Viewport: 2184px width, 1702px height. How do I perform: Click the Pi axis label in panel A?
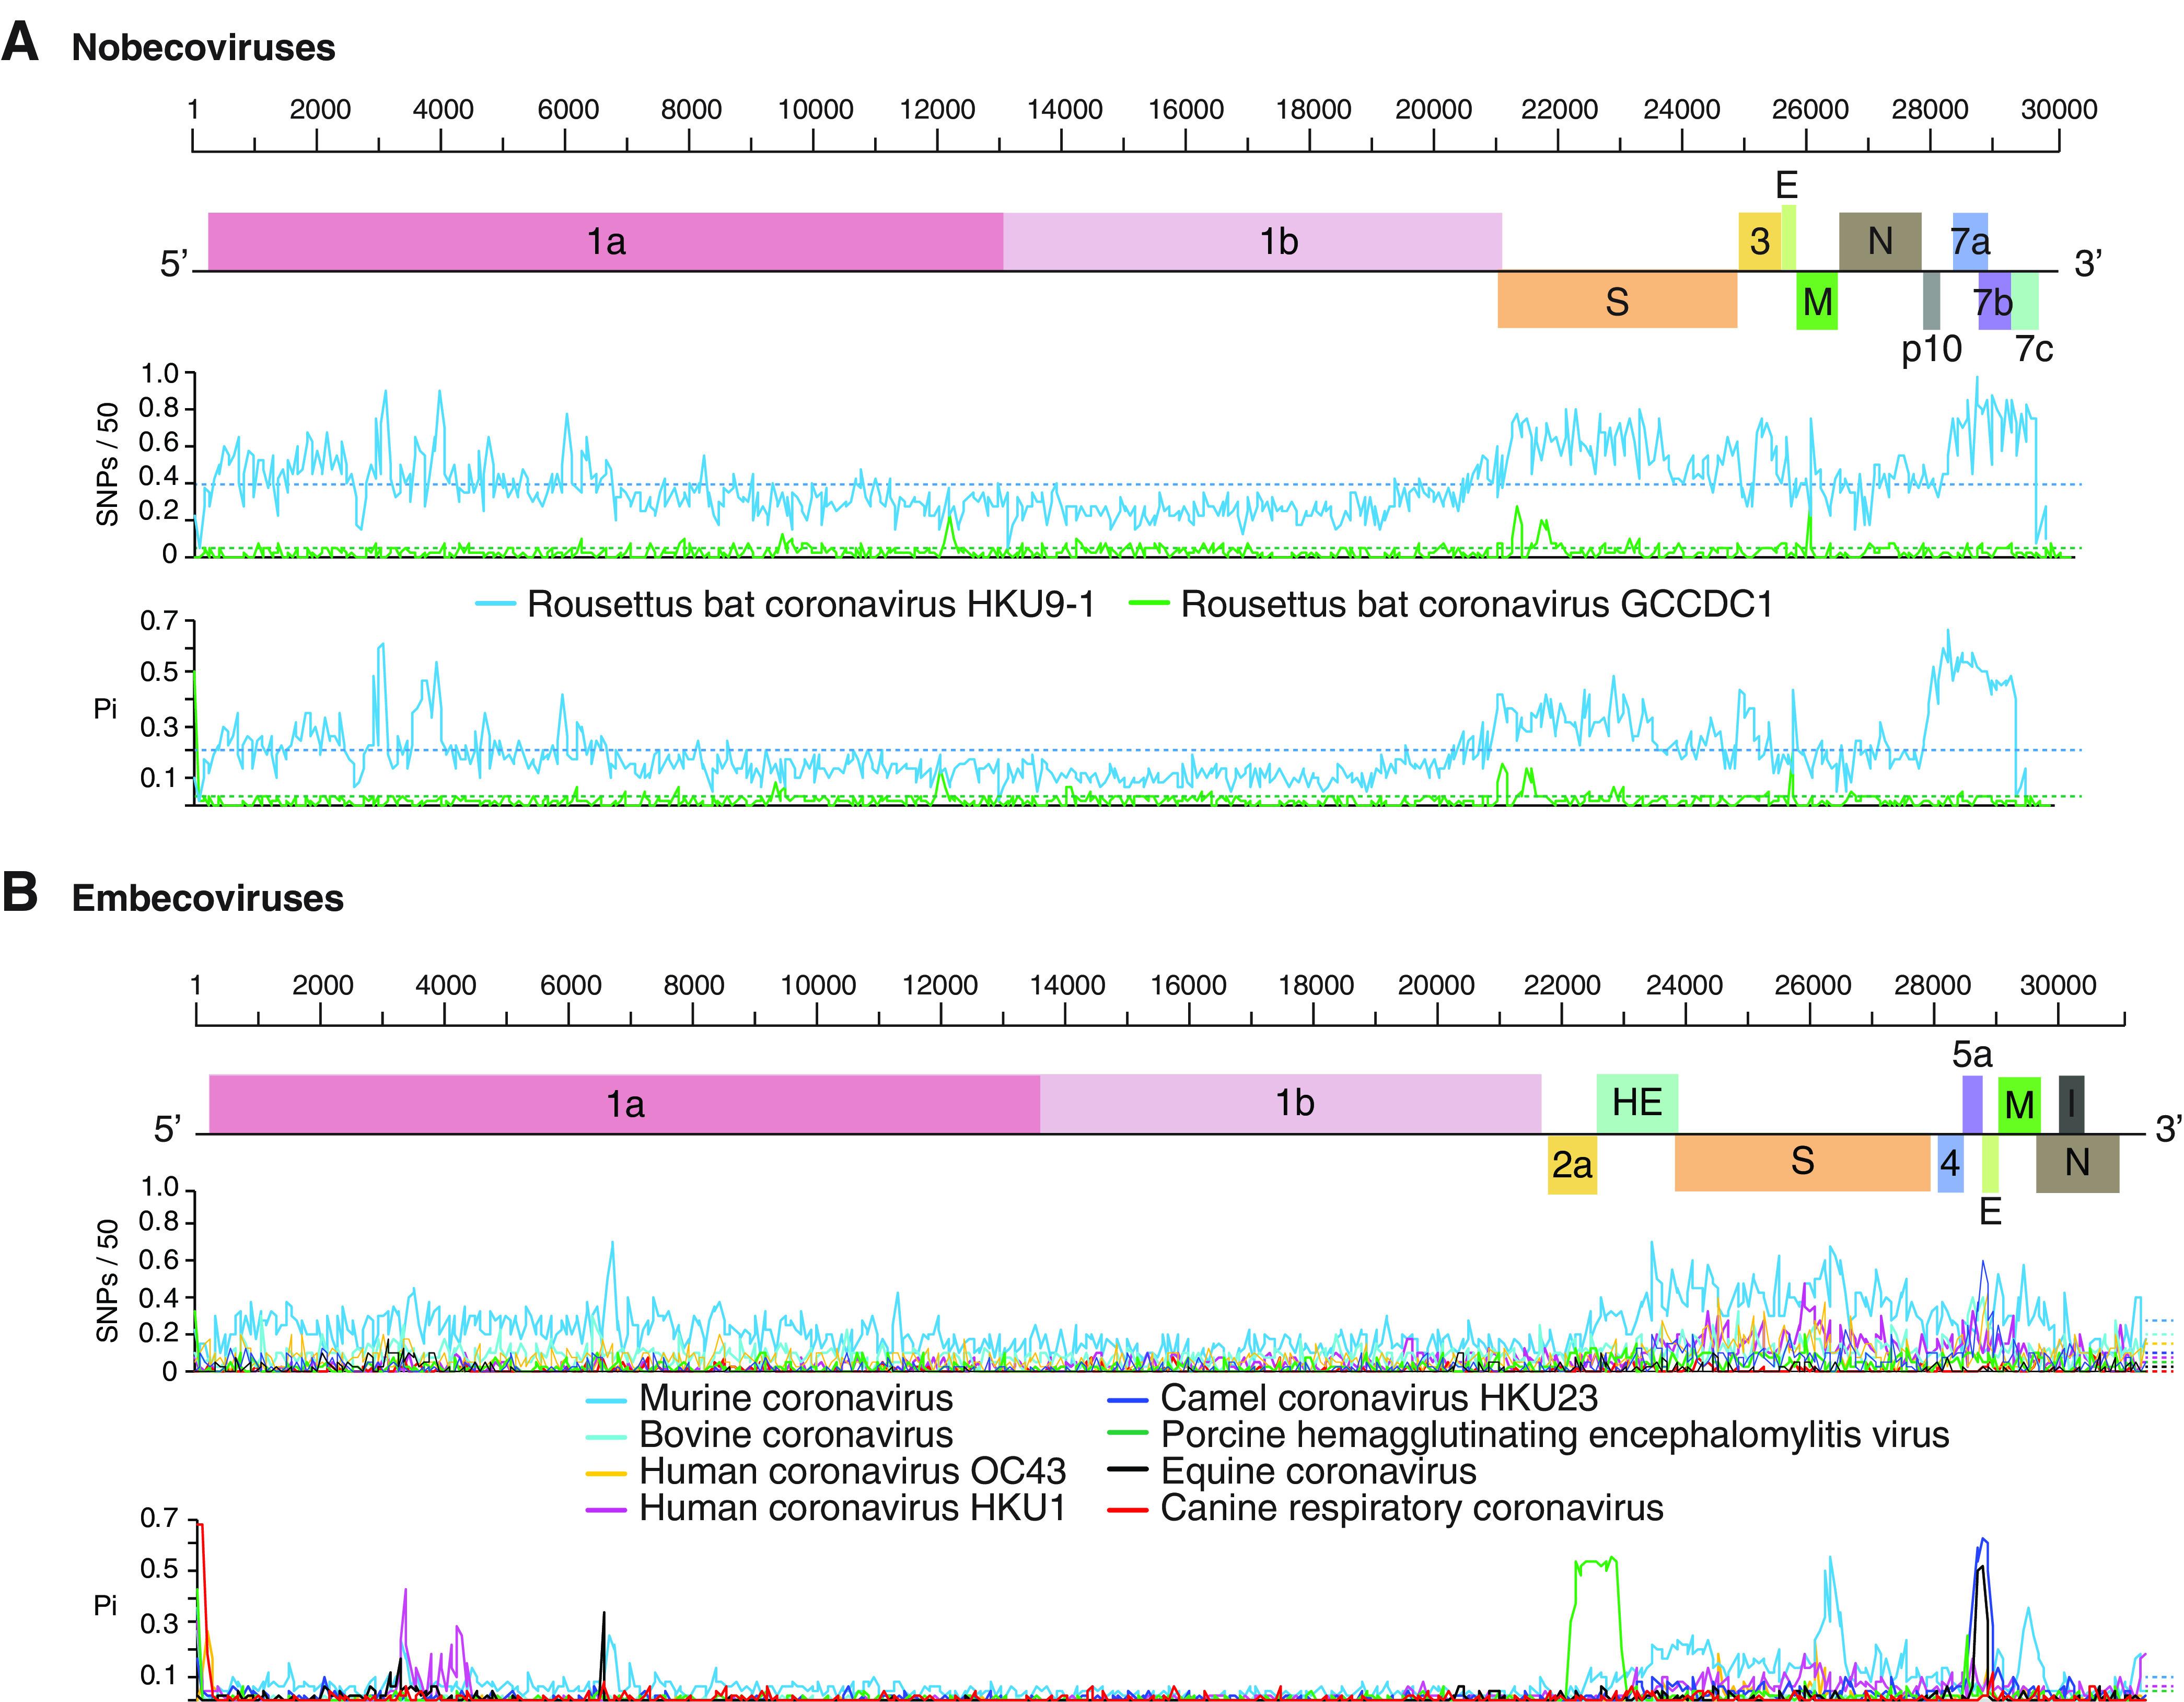coord(105,709)
